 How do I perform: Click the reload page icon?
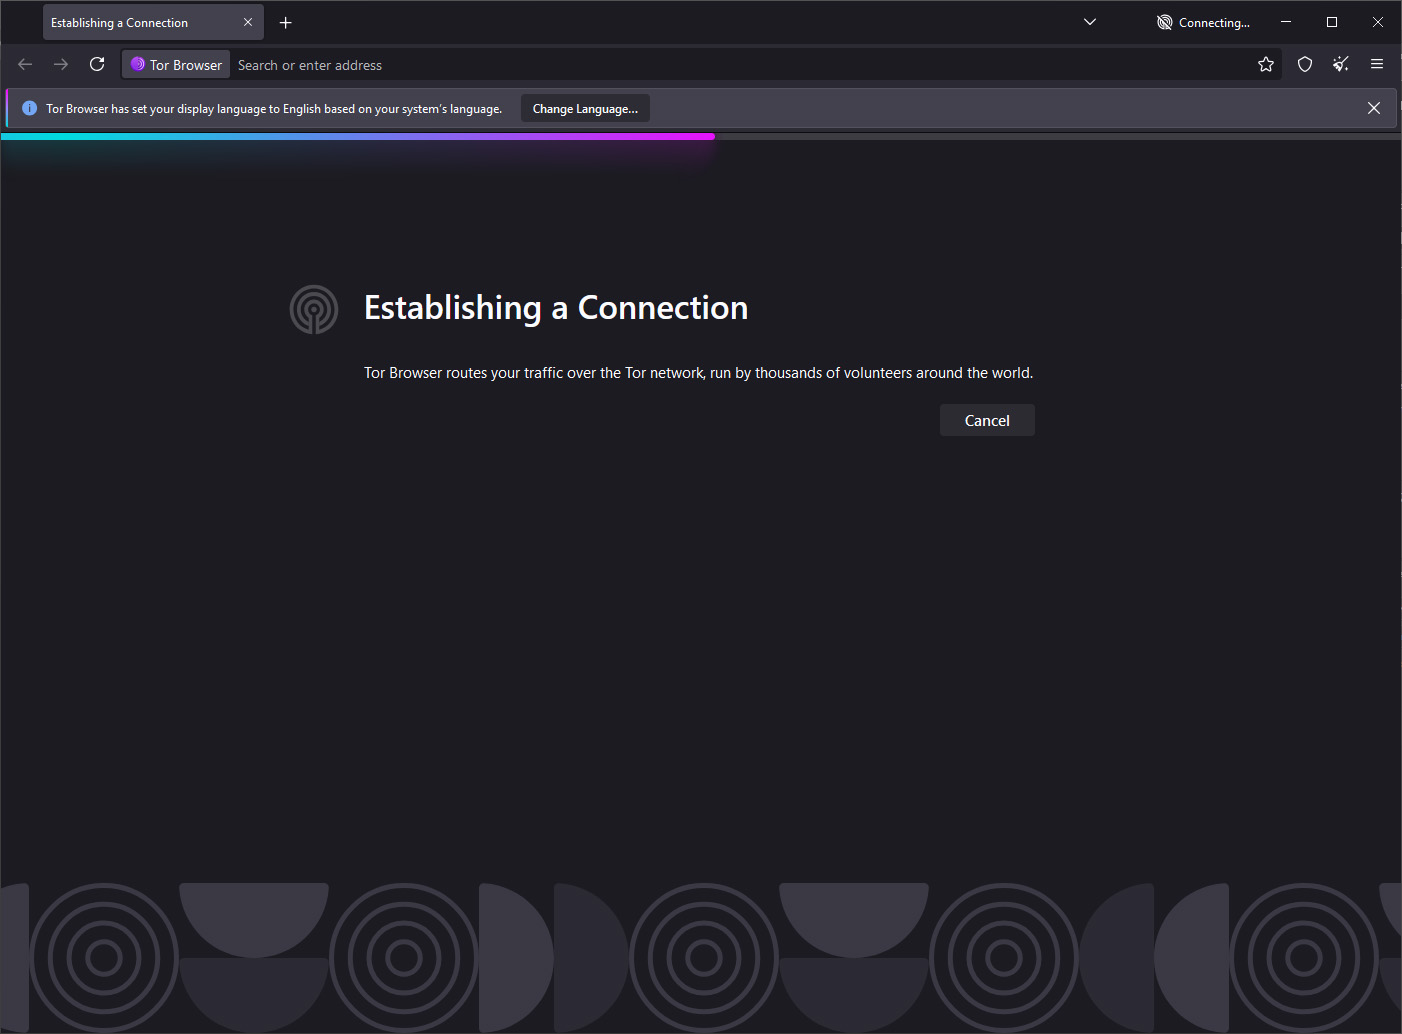tap(97, 64)
